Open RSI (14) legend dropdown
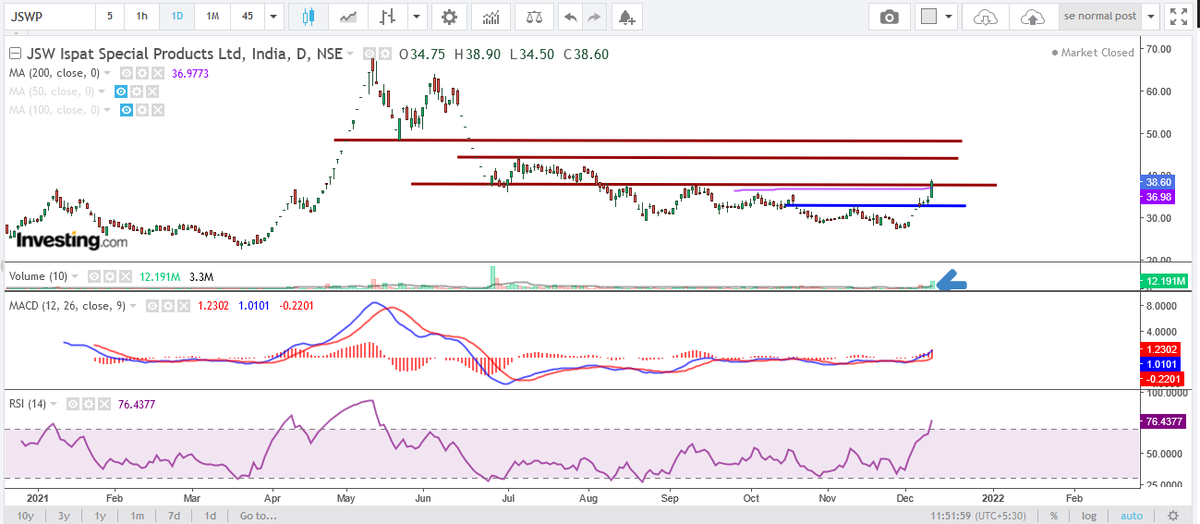This screenshot has height=524, width=1200. [53, 404]
